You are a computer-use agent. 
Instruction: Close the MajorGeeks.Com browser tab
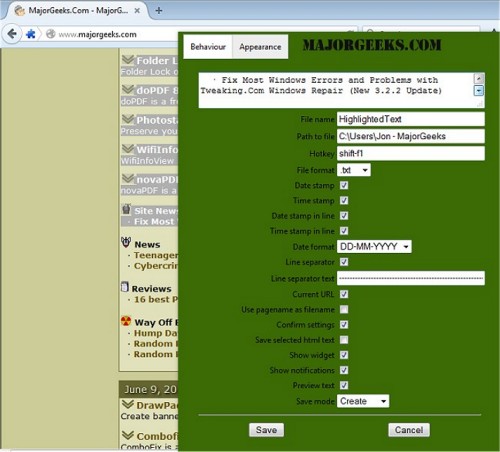pyautogui.click(x=137, y=11)
